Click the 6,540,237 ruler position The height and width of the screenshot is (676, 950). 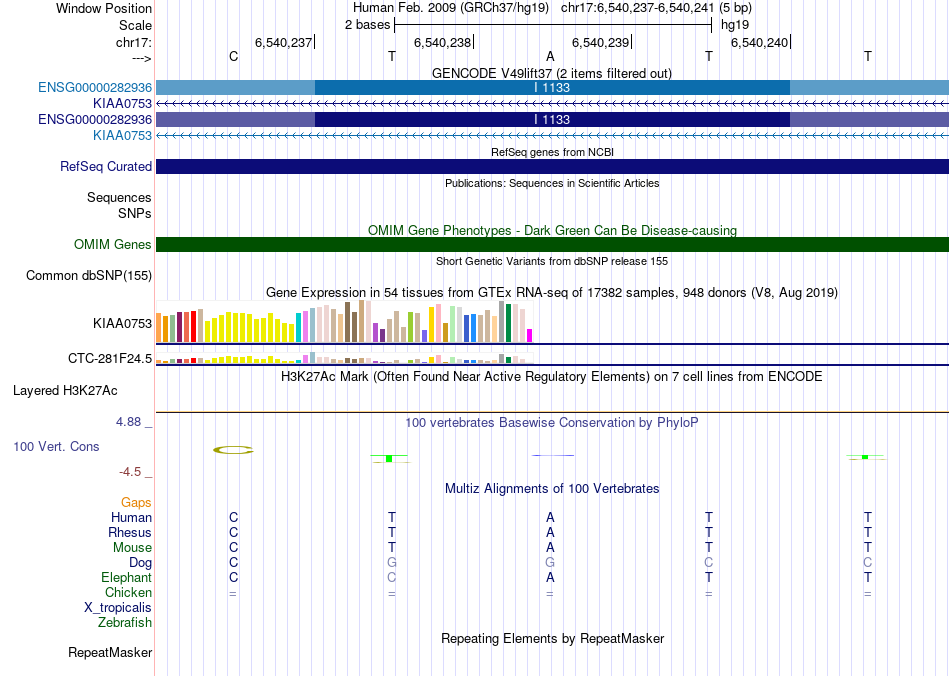pyautogui.click(x=283, y=42)
